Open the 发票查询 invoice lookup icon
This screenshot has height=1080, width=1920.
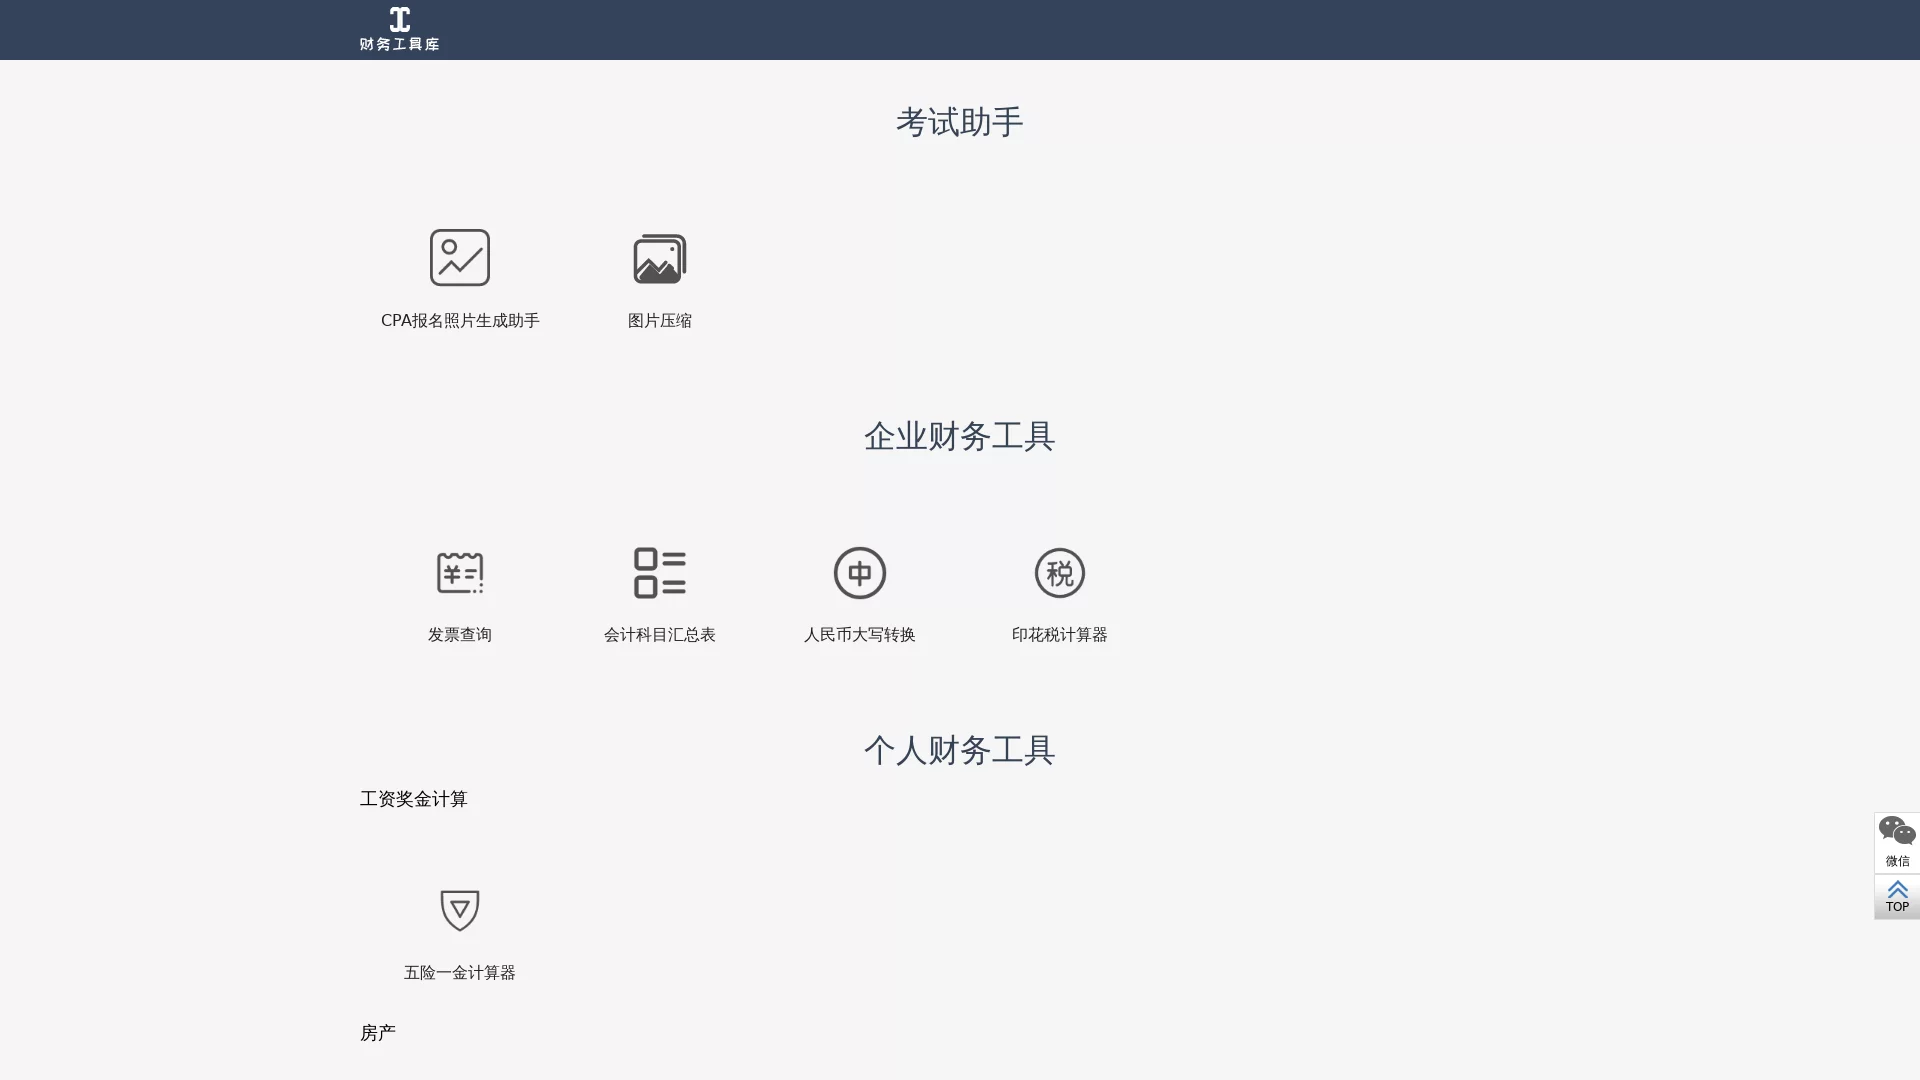pyautogui.click(x=459, y=572)
